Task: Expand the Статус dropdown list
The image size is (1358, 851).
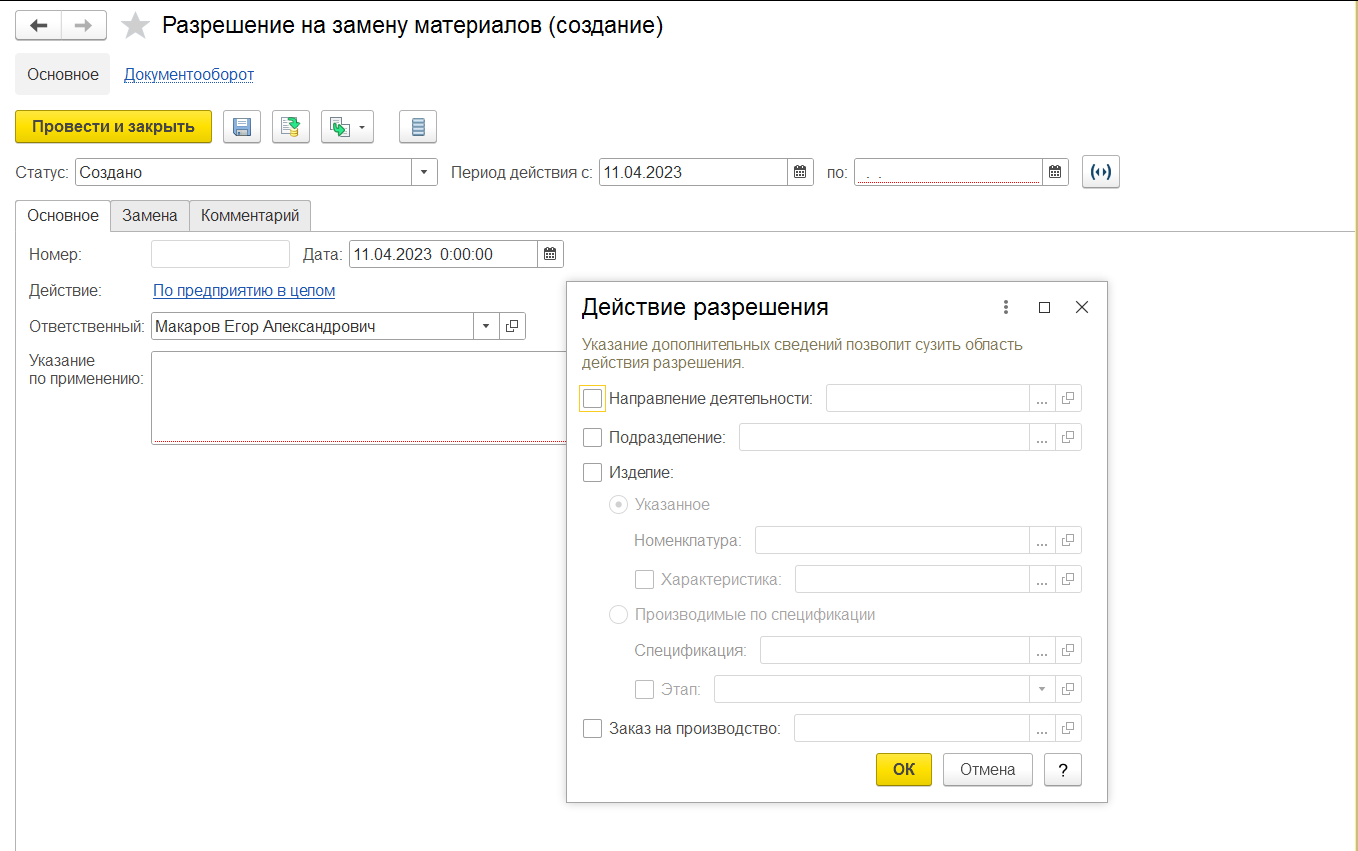Action: tap(425, 172)
